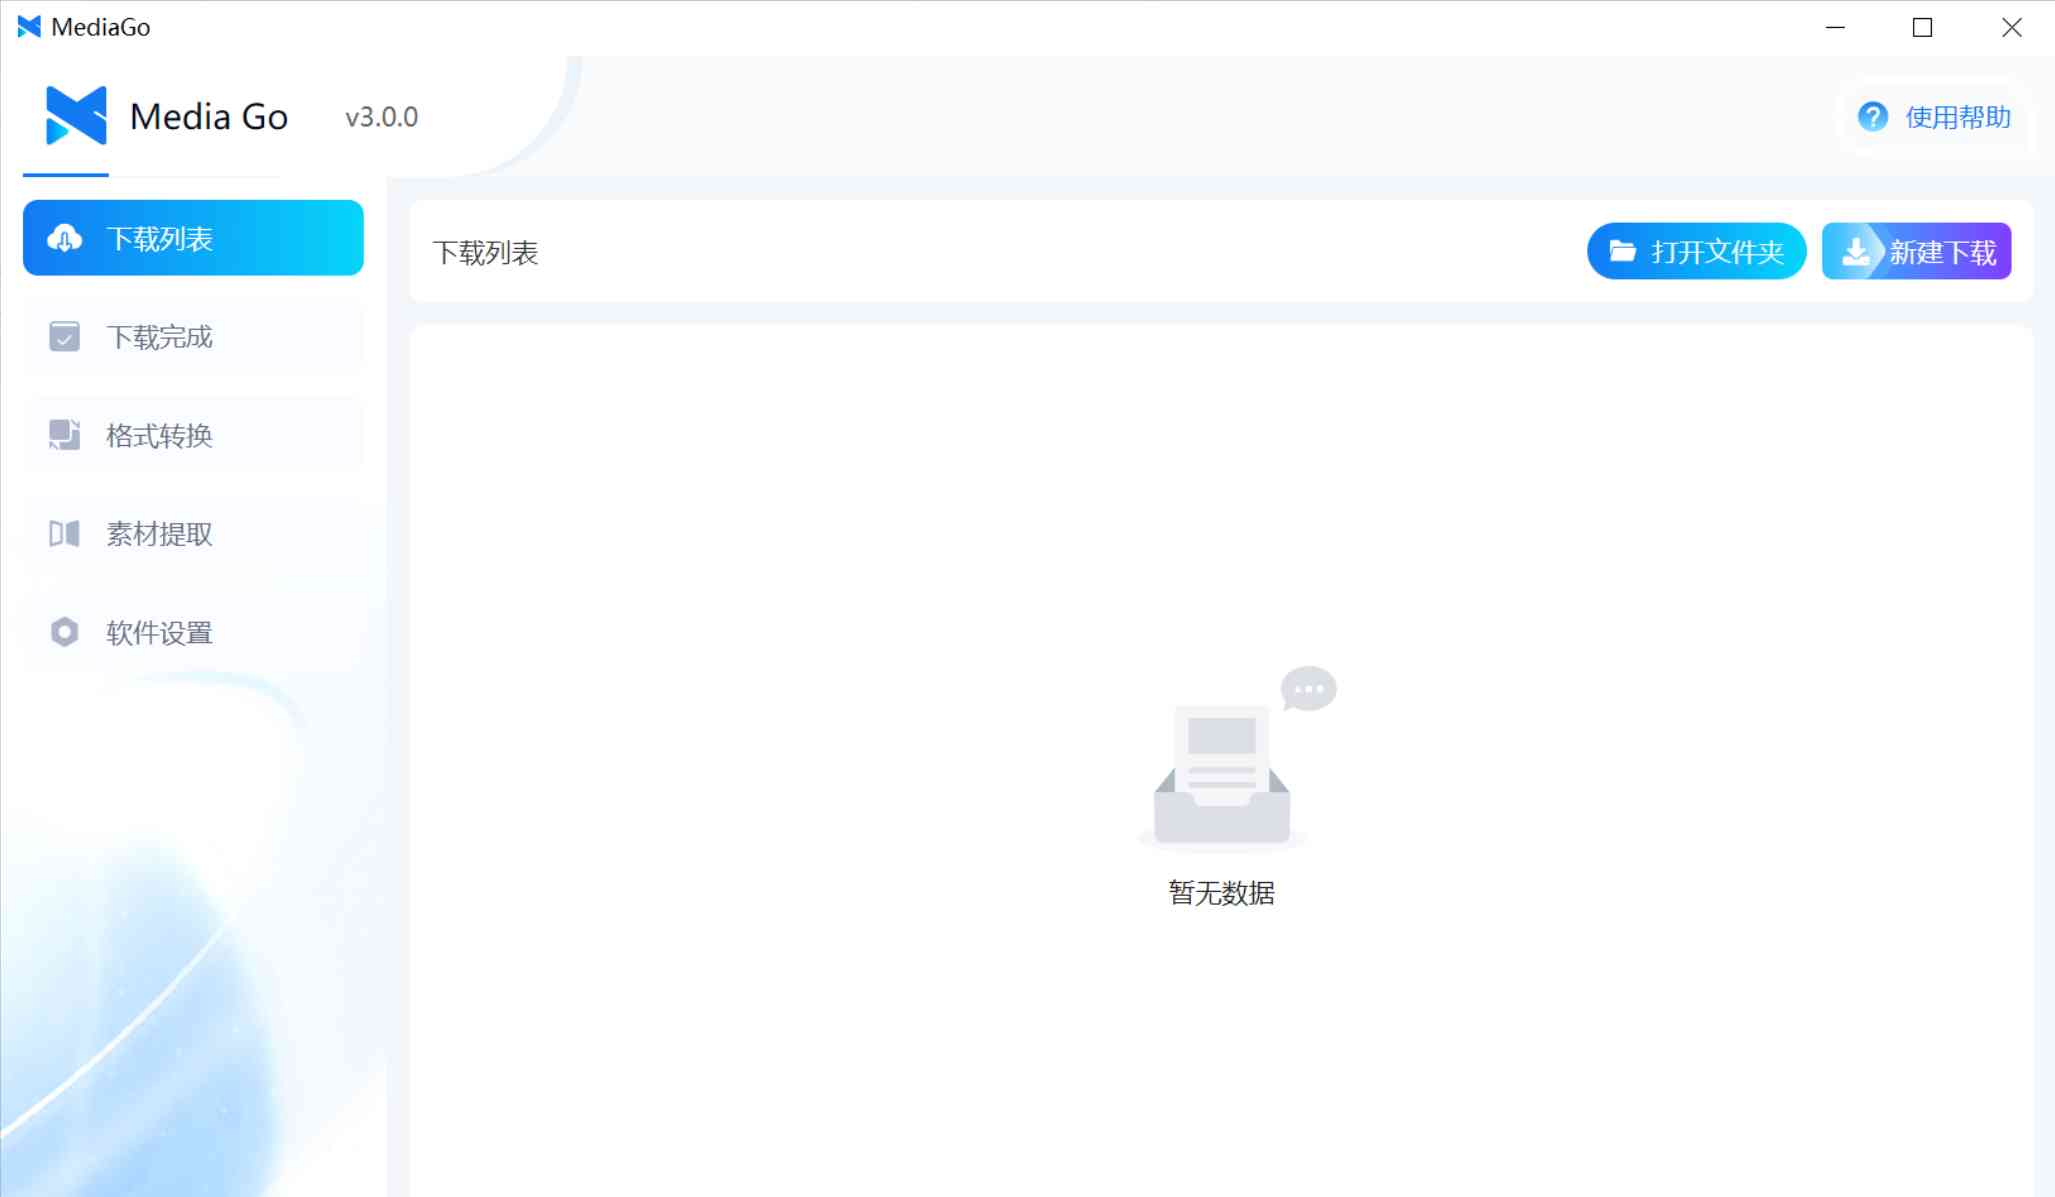Click the version text v3.0.0
The width and height of the screenshot is (2055, 1197).
[382, 117]
